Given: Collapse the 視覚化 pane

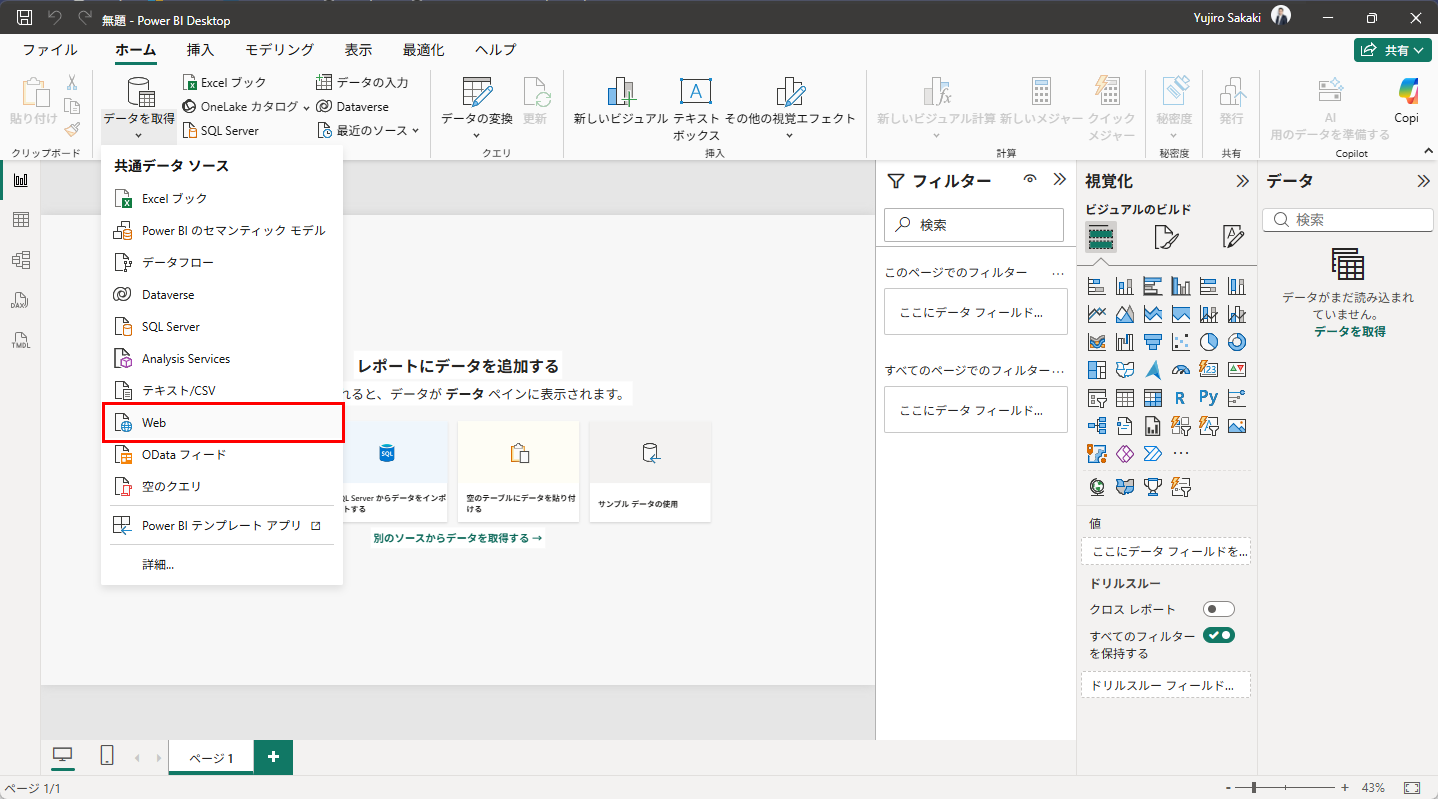Looking at the screenshot, I should [1242, 181].
